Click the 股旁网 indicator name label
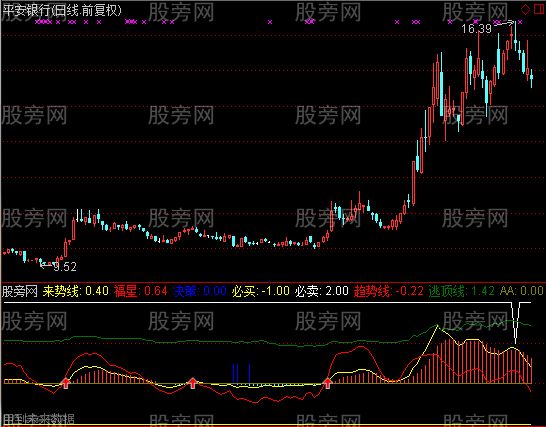The height and width of the screenshot is (427, 546). [20, 291]
